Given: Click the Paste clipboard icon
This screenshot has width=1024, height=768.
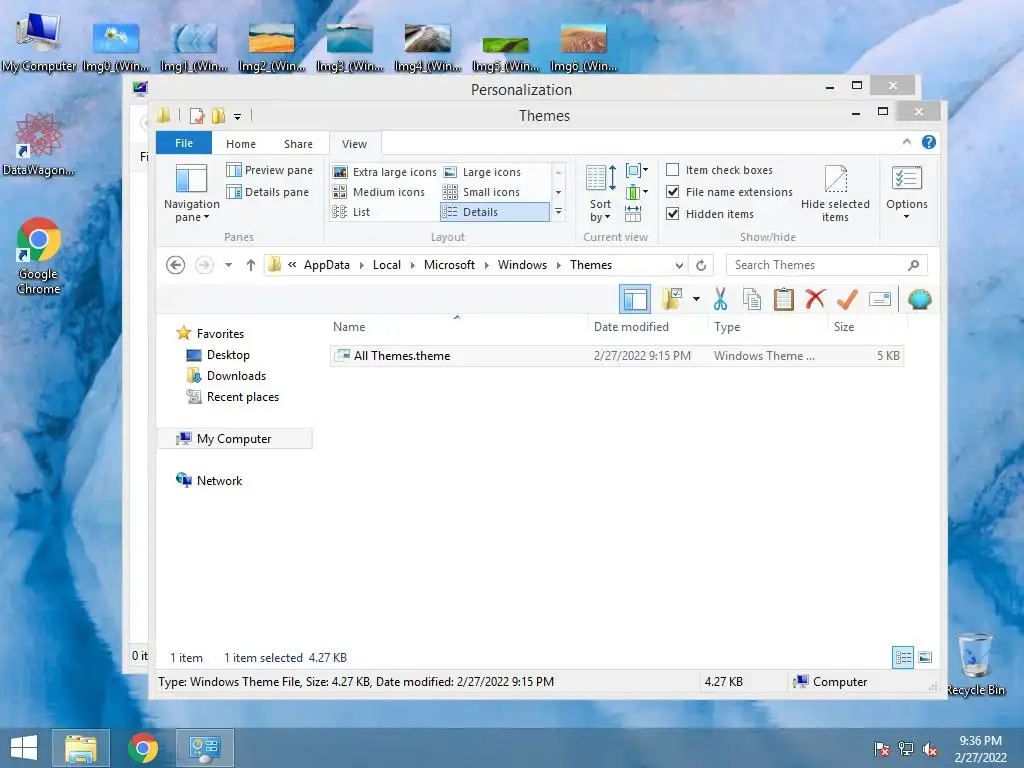Looking at the screenshot, I should (784, 299).
